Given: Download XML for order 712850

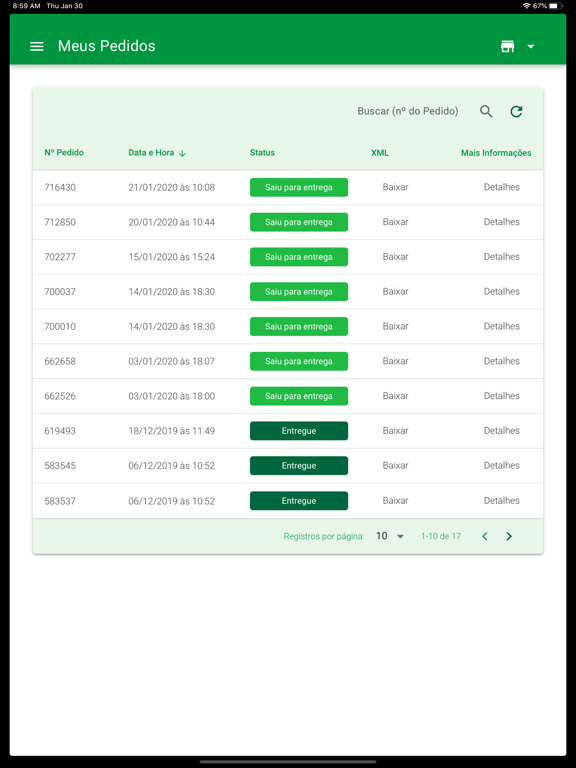Looking at the screenshot, I should pos(395,222).
